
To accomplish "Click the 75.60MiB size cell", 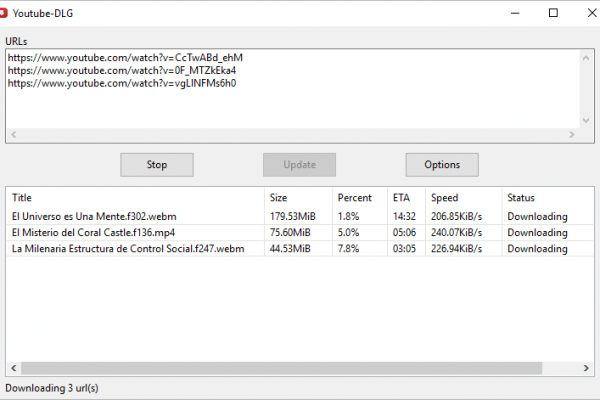I will coord(290,232).
